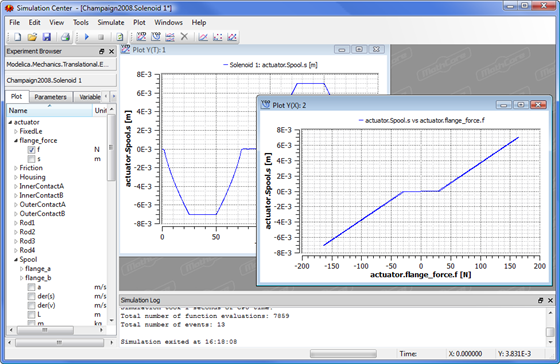
Task: Start simulation with the blue play icon
Action: click(87, 37)
